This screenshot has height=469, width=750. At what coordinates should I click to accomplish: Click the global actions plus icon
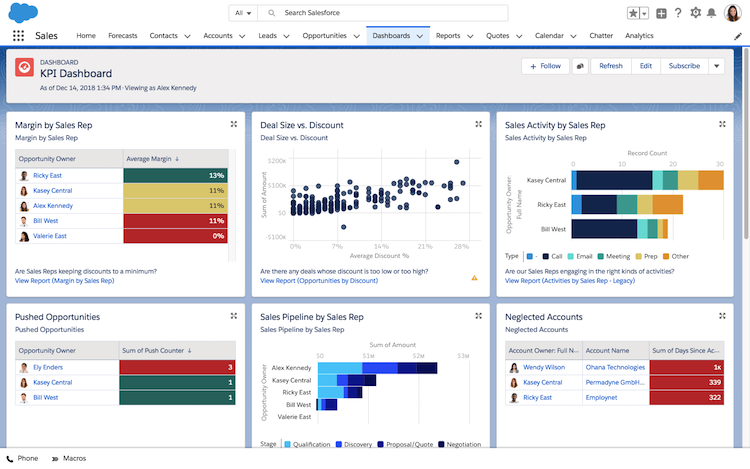pos(661,13)
